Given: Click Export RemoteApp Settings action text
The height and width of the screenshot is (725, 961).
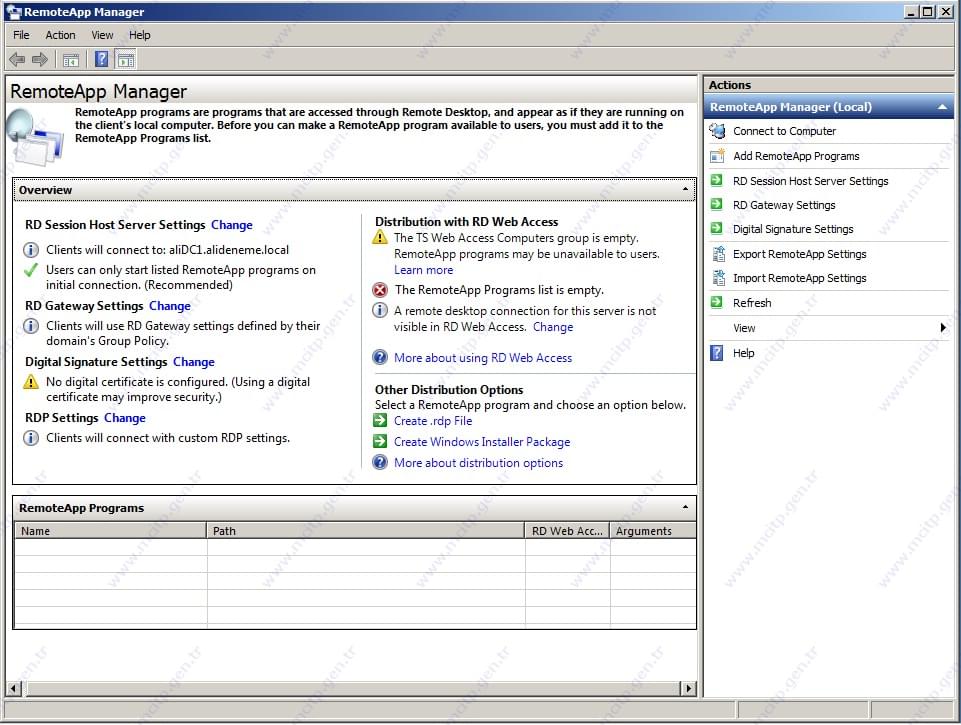Looking at the screenshot, I should (800, 254).
